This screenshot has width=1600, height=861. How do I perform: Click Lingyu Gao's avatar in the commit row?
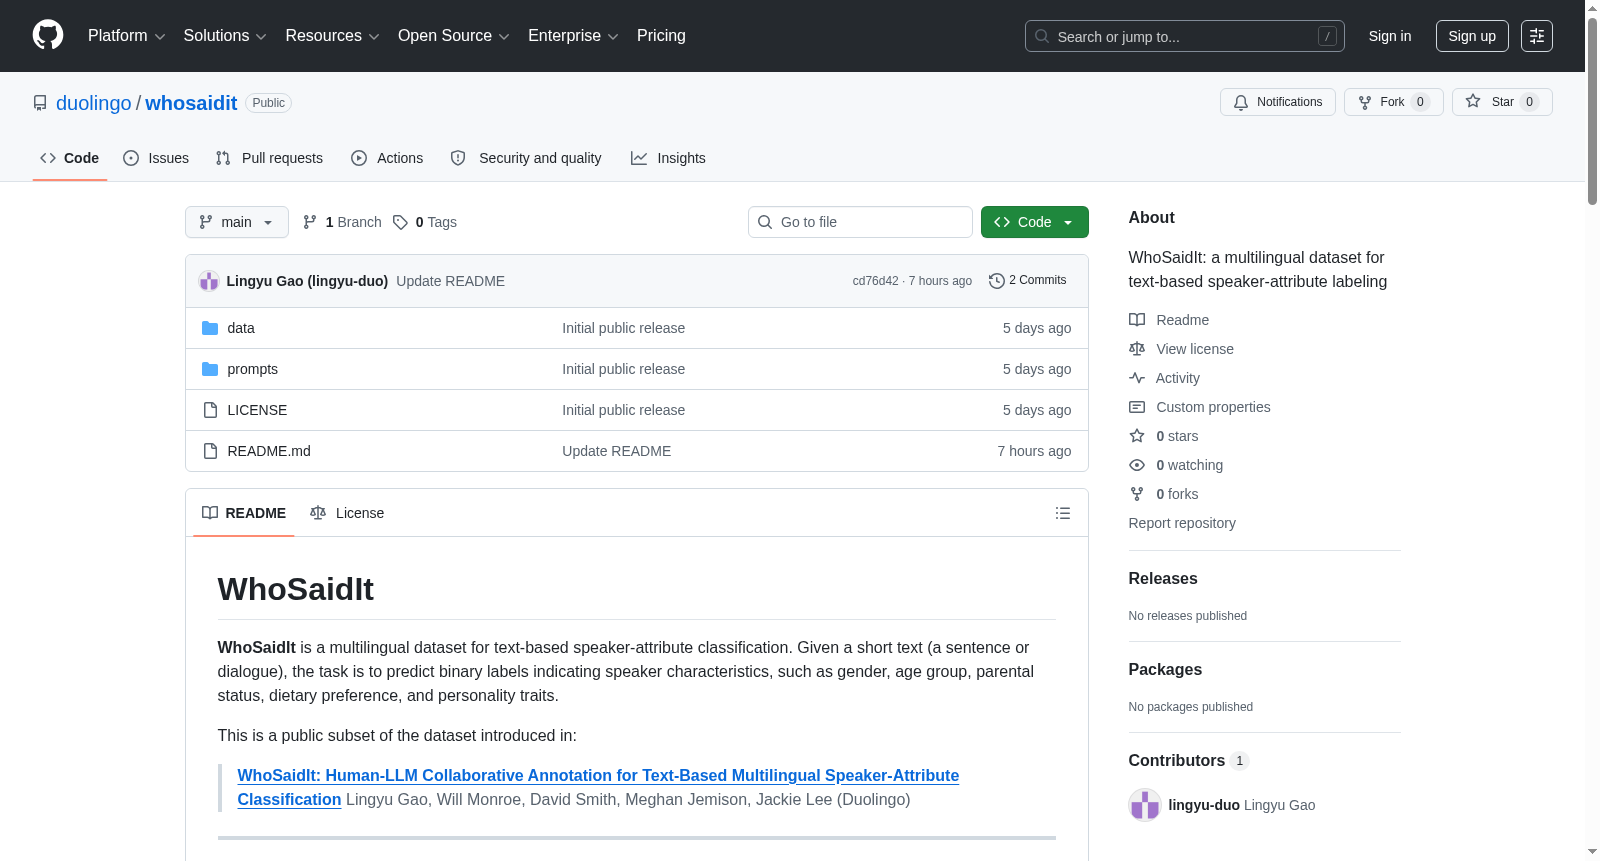(x=209, y=281)
